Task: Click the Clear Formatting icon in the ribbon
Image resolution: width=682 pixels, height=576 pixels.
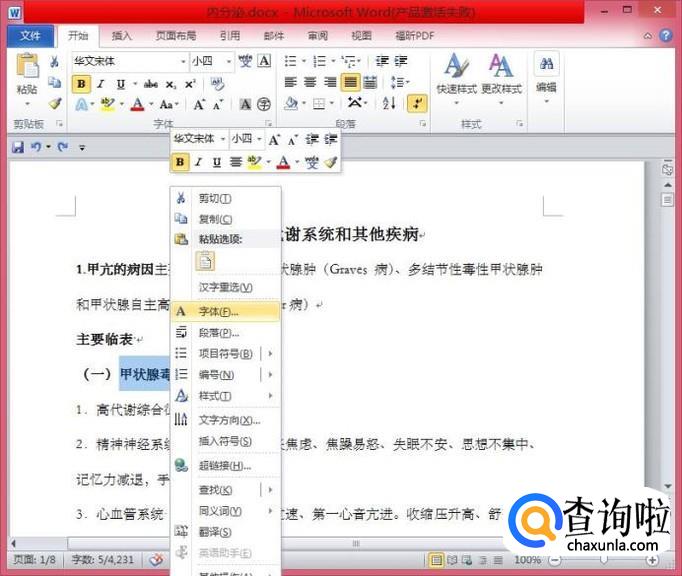Action: point(217,83)
